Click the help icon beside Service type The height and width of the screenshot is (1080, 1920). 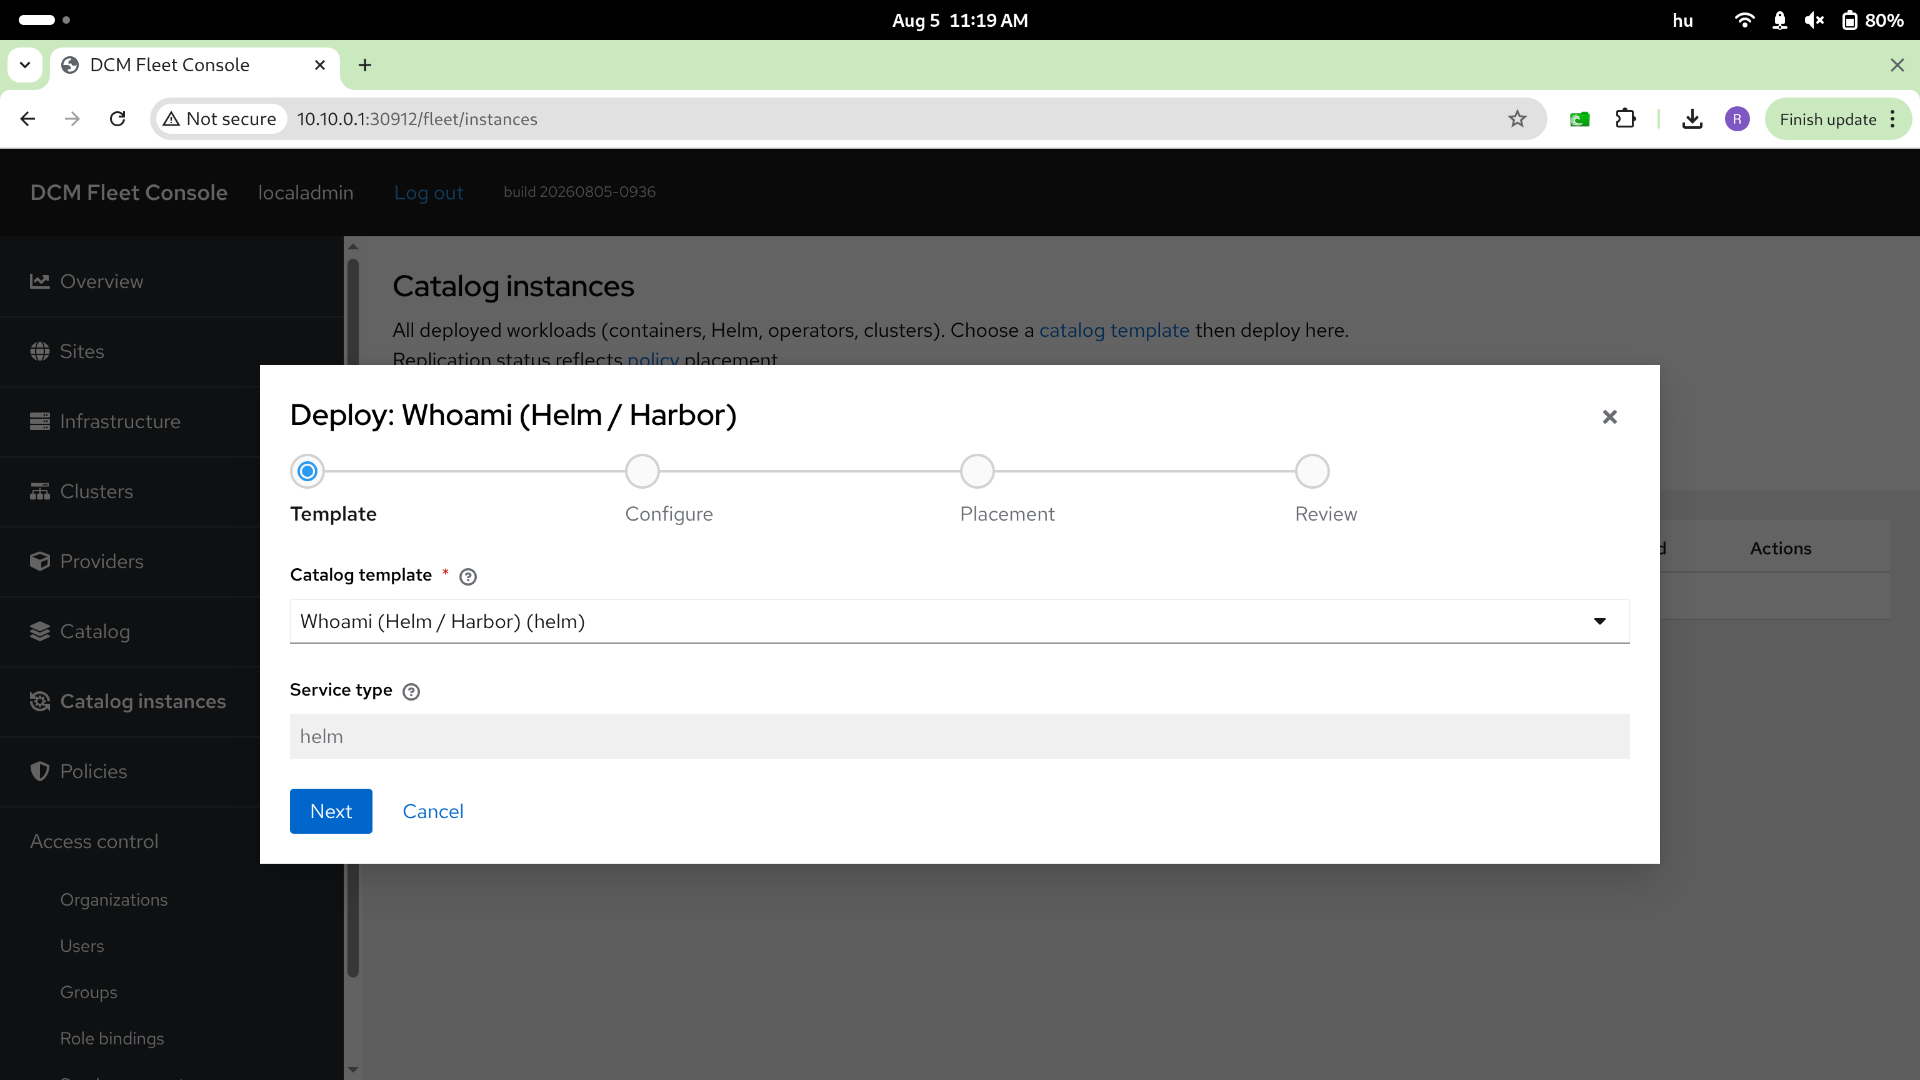[411, 691]
